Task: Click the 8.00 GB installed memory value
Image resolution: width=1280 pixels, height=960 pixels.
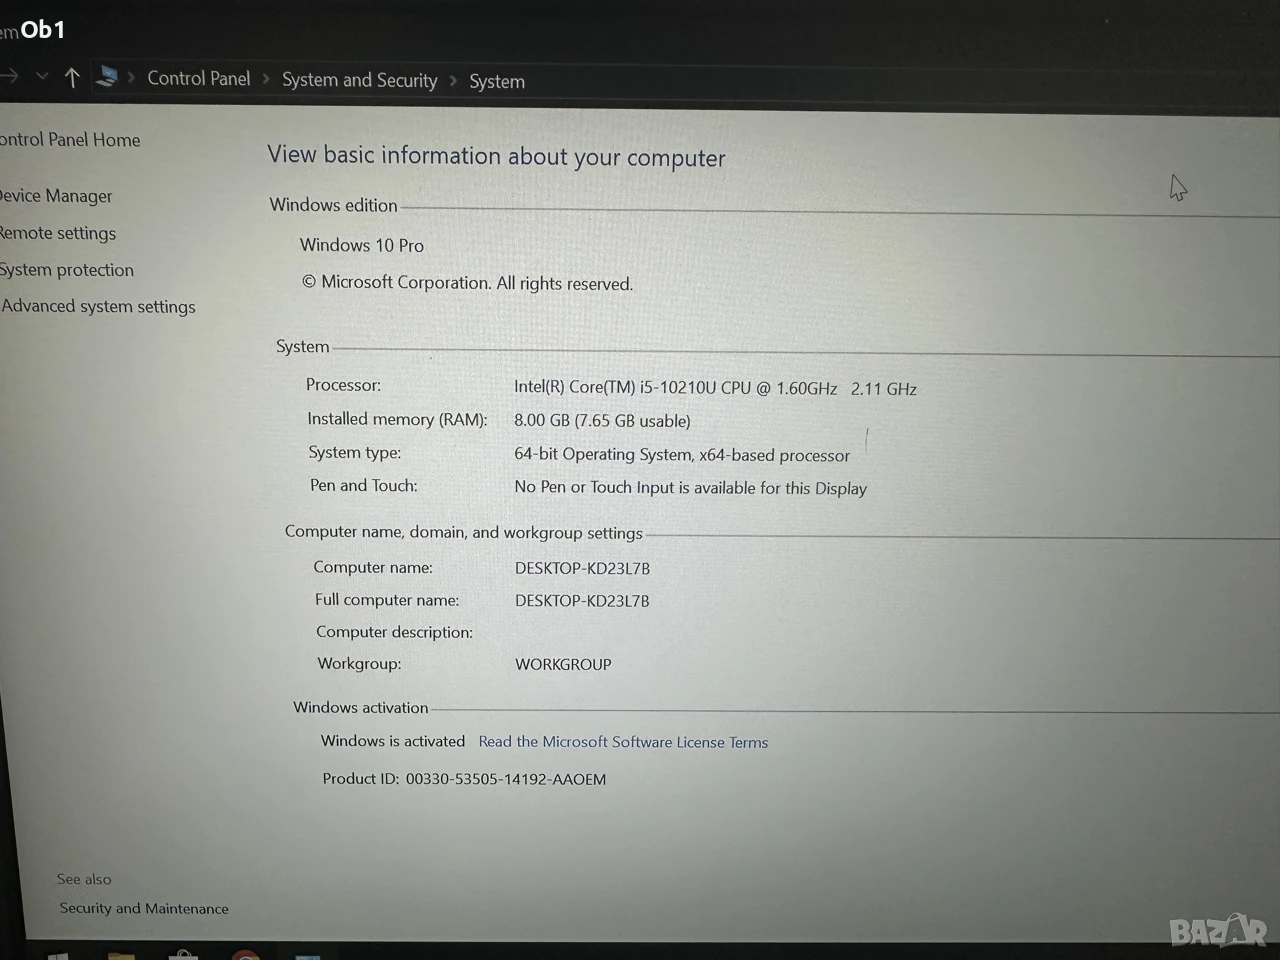Action: click(x=602, y=421)
